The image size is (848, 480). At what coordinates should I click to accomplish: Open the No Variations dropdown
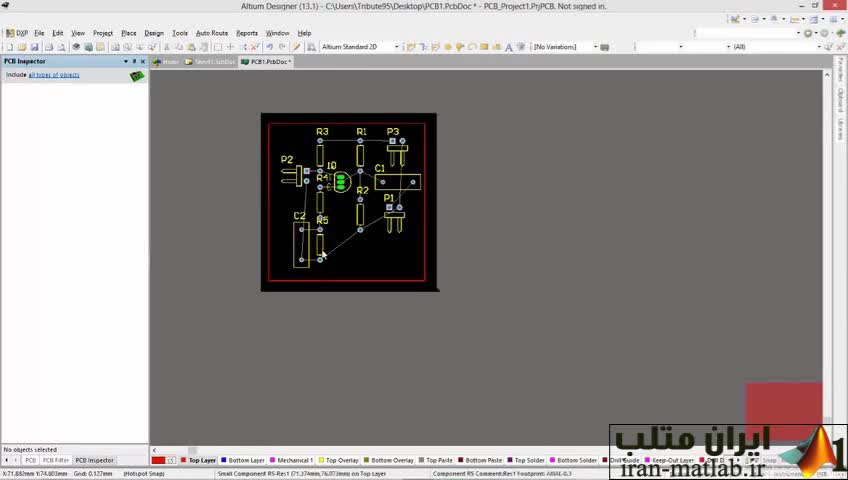pyautogui.click(x=595, y=47)
